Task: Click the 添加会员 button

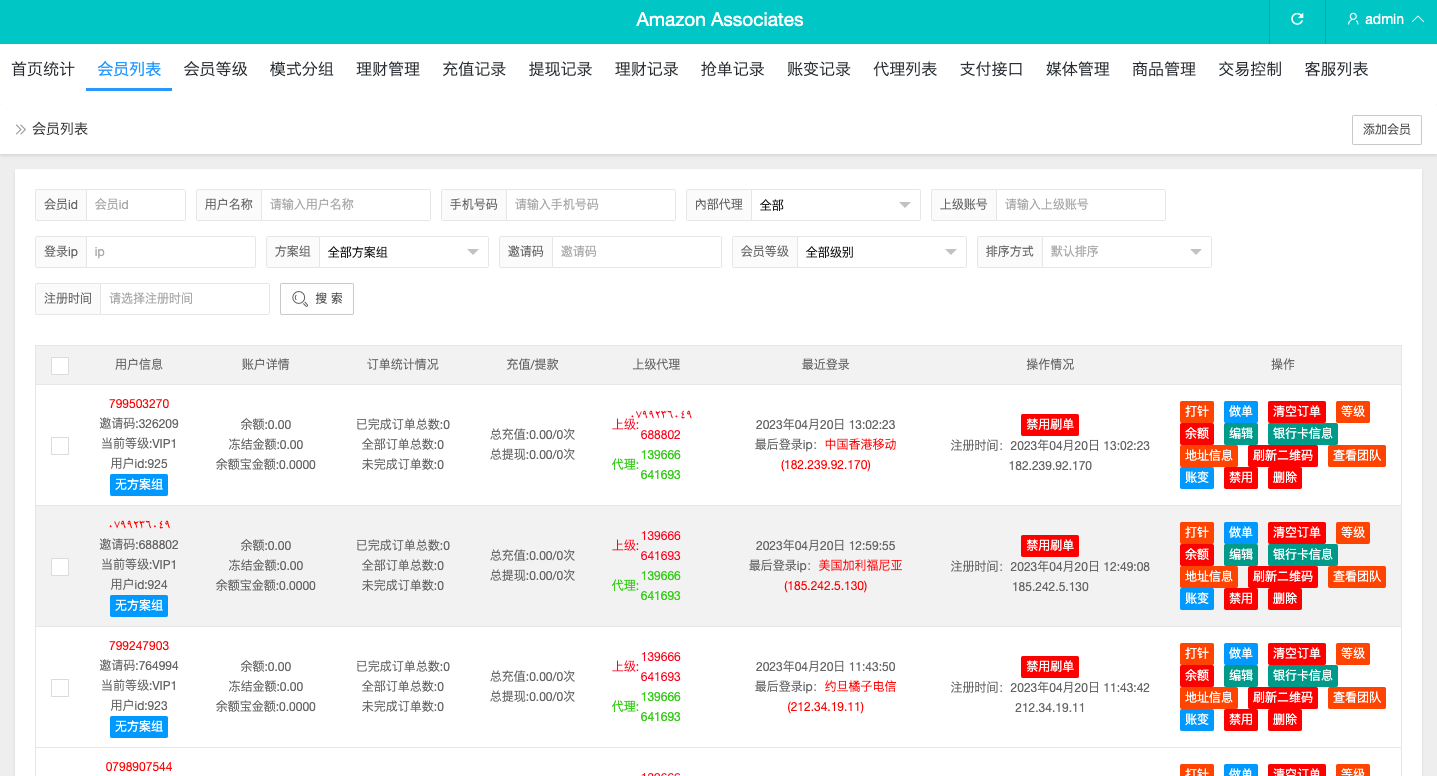Action: click(x=1386, y=129)
